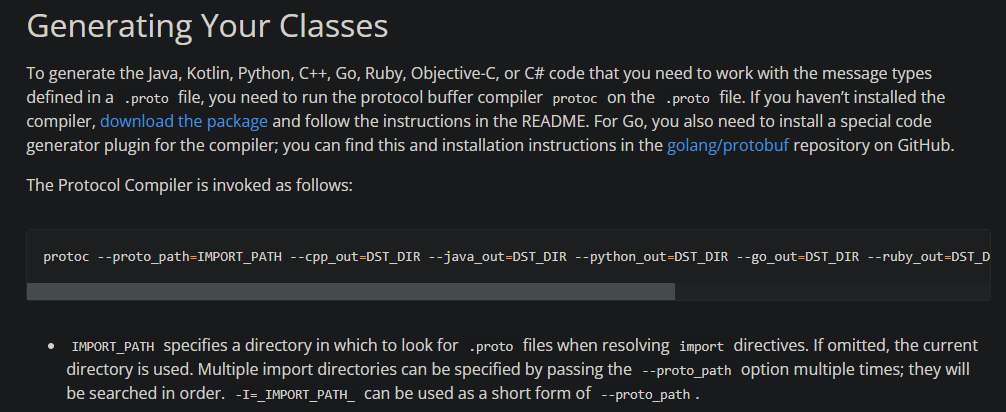Click the word README in the intro paragraph

[555, 121]
